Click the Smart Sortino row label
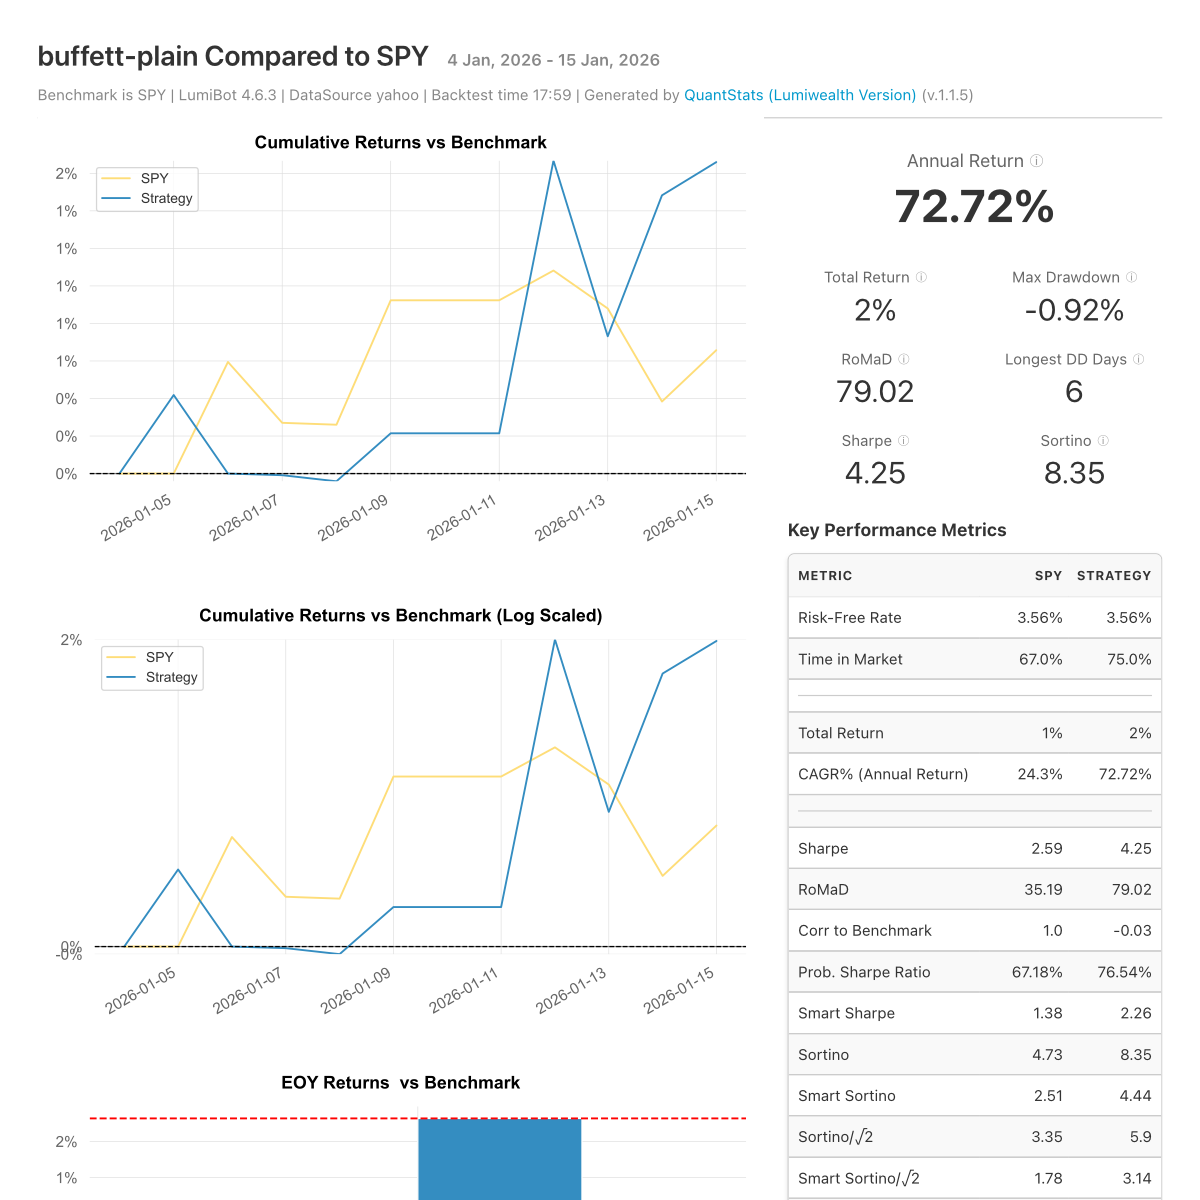The width and height of the screenshot is (1200, 1200). tap(847, 1096)
